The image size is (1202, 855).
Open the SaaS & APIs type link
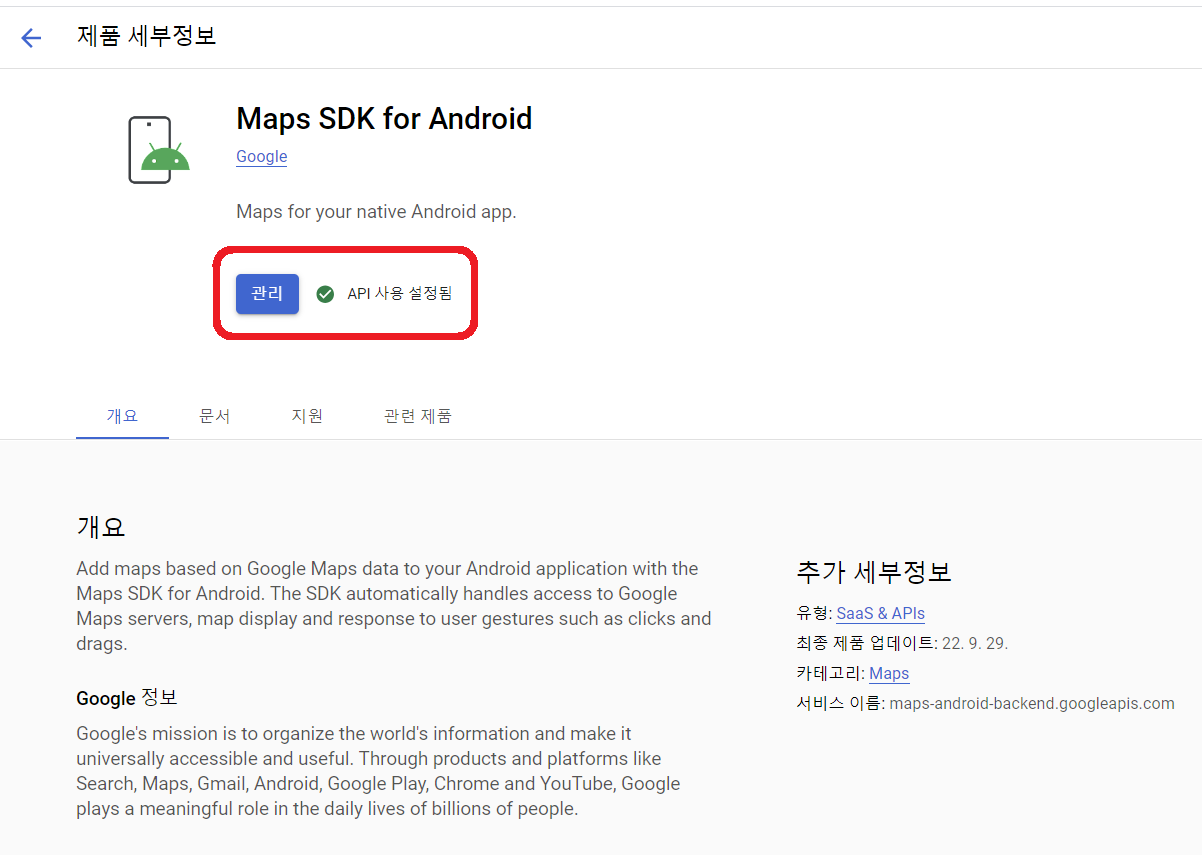tap(881, 613)
